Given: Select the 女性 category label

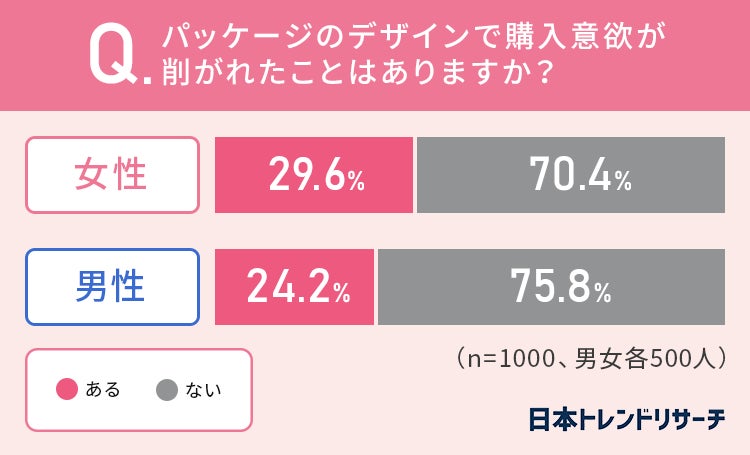Looking at the screenshot, I should (x=111, y=176).
